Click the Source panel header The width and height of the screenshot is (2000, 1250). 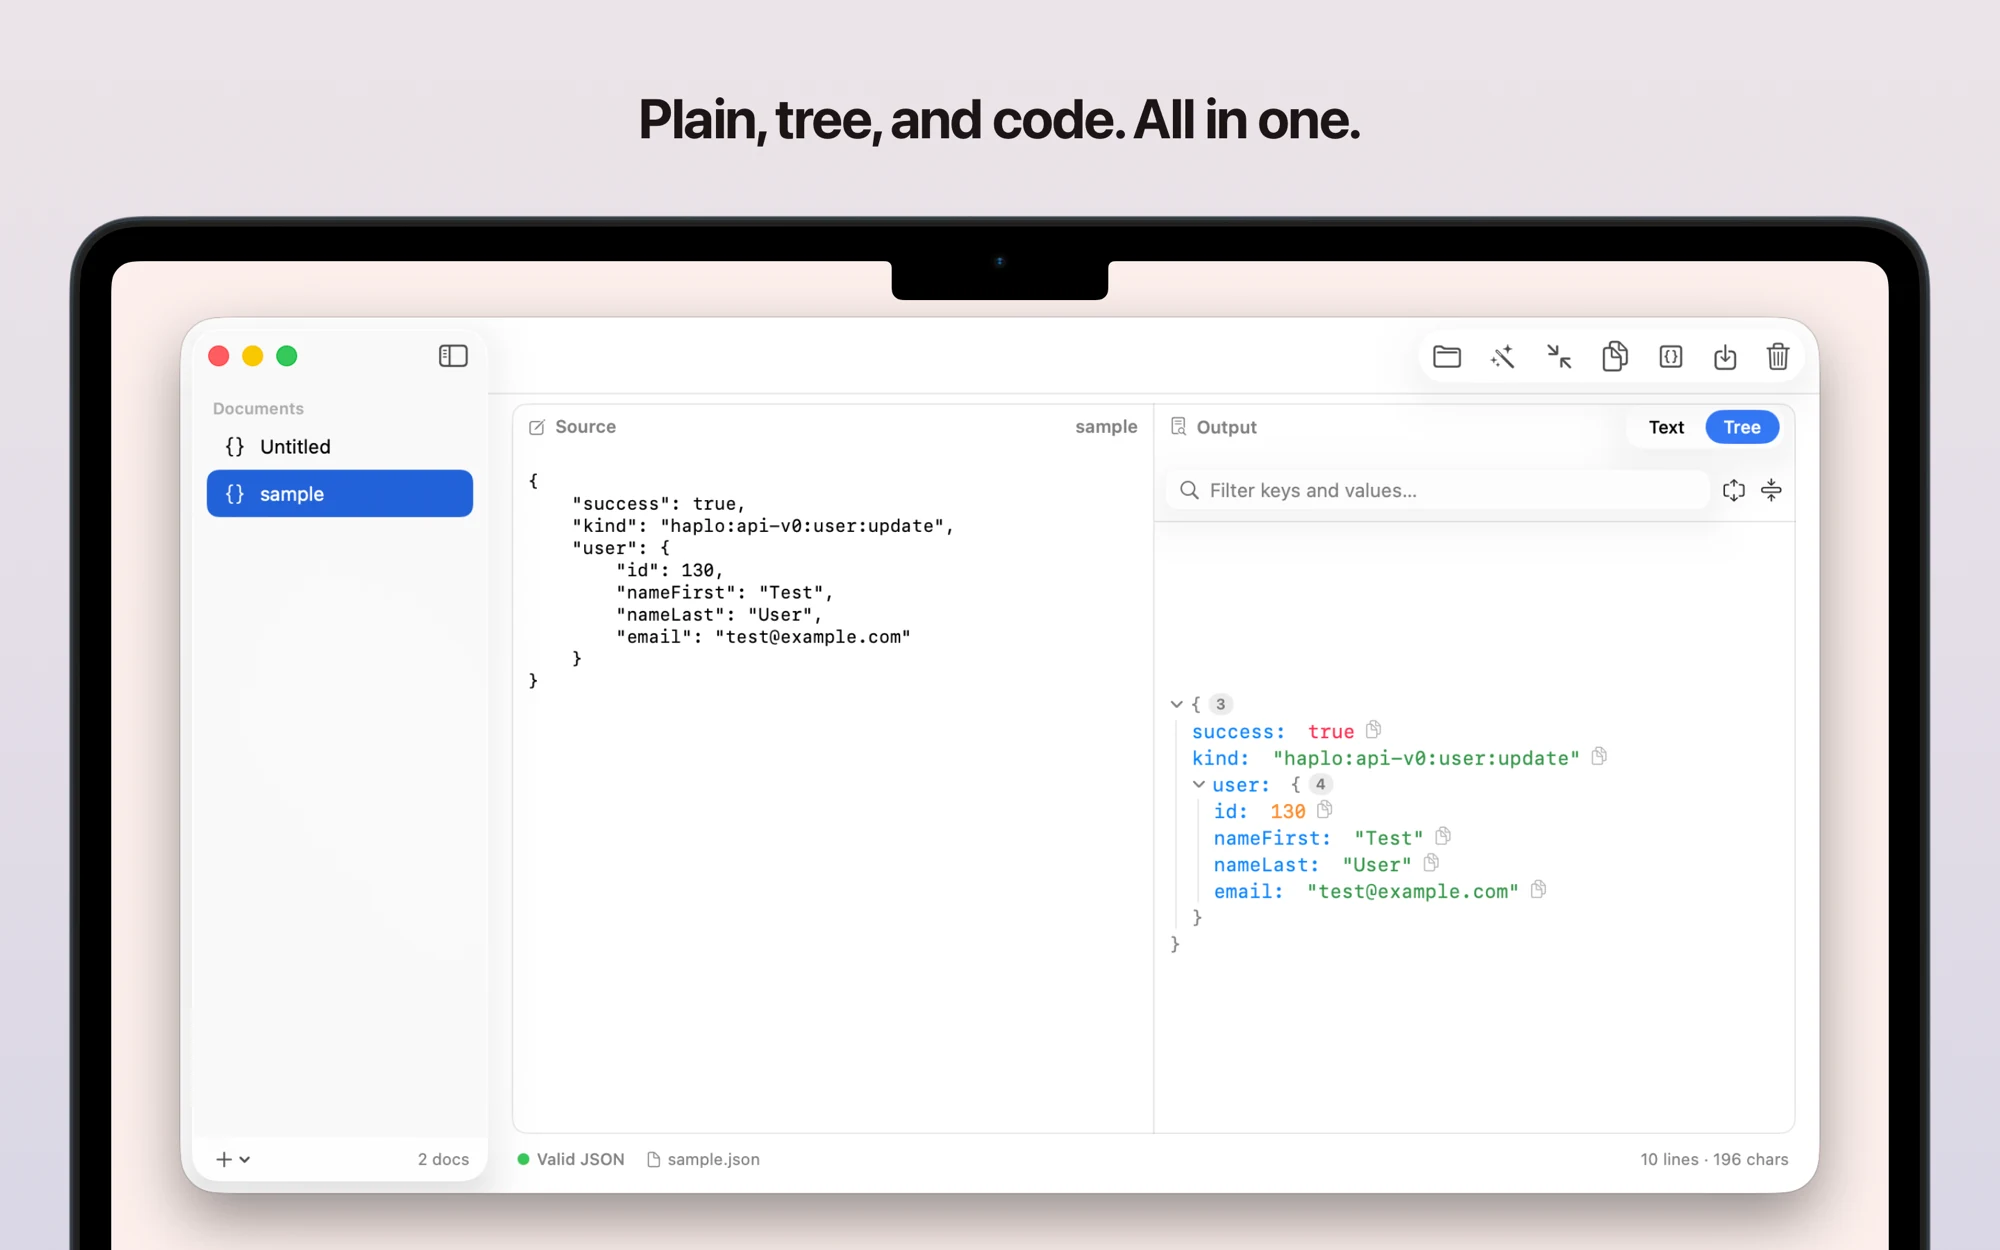(x=573, y=427)
